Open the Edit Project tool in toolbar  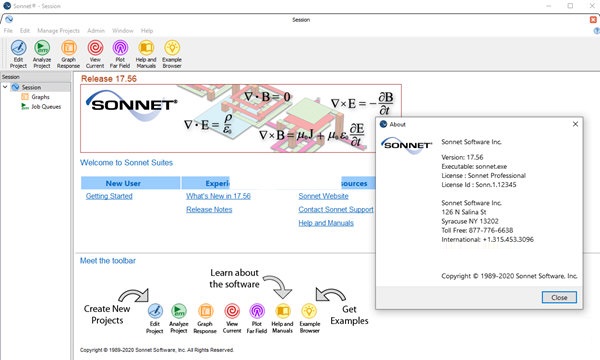(x=18, y=54)
